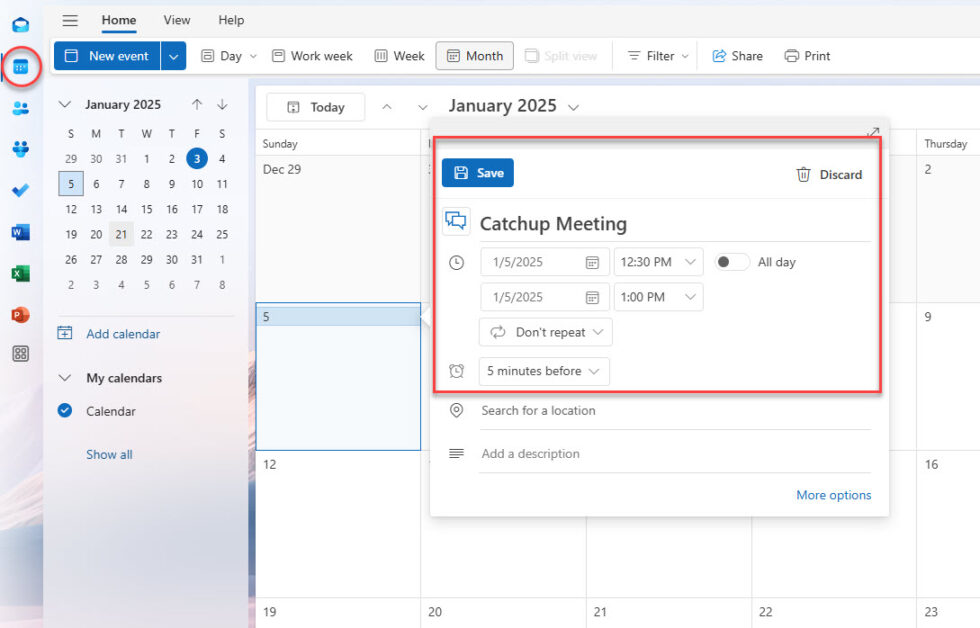Image resolution: width=980 pixels, height=628 pixels.
Task: Click the meeting category chat icon
Action: click(x=456, y=221)
